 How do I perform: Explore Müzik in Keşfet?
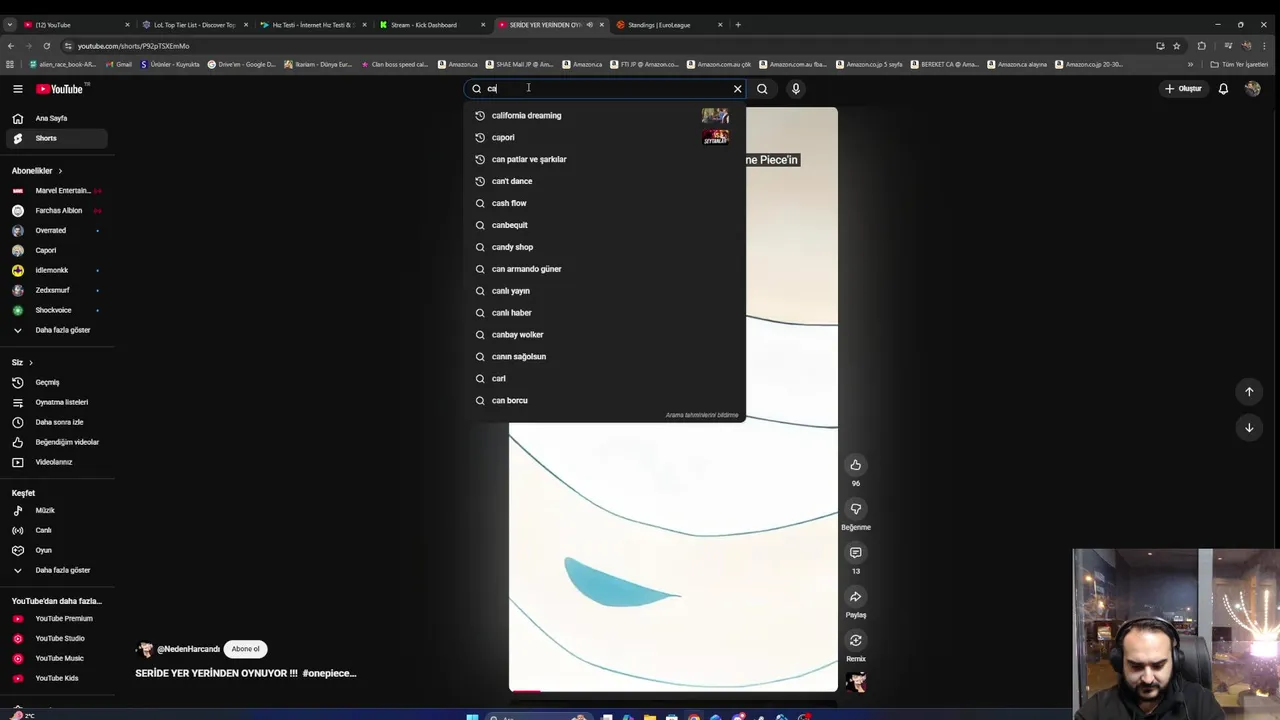pyautogui.click(x=57, y=510)
